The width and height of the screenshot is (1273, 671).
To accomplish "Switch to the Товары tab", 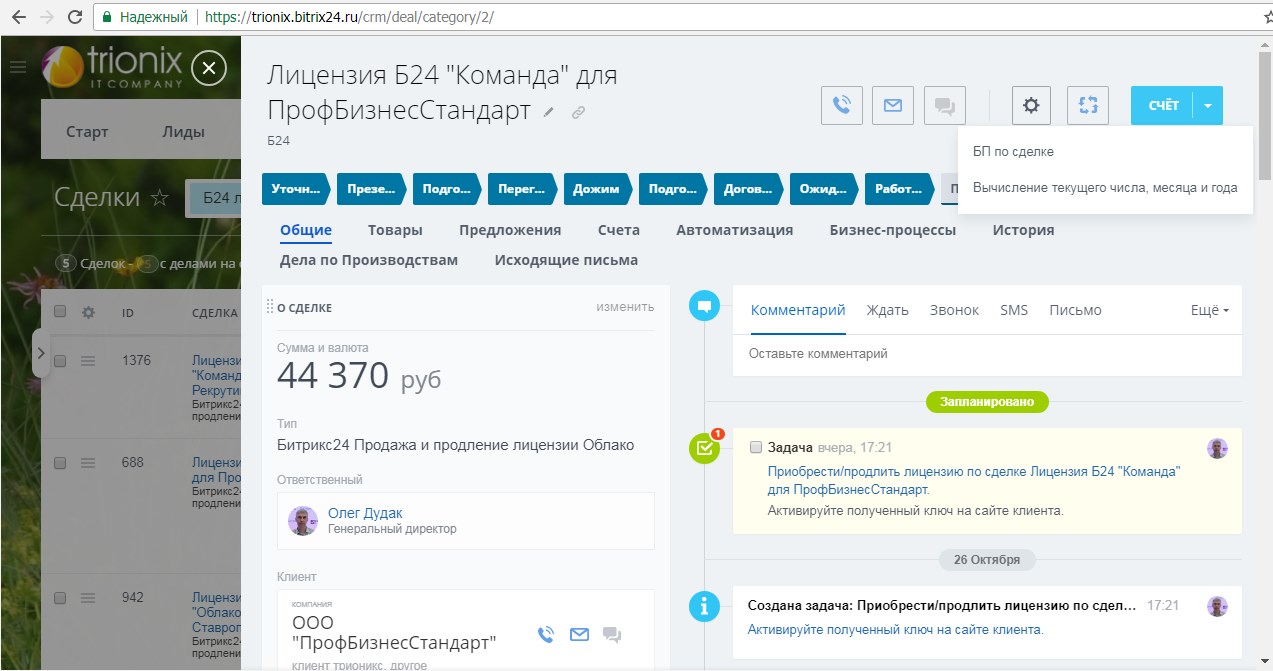I will click(x=395, y=230).
